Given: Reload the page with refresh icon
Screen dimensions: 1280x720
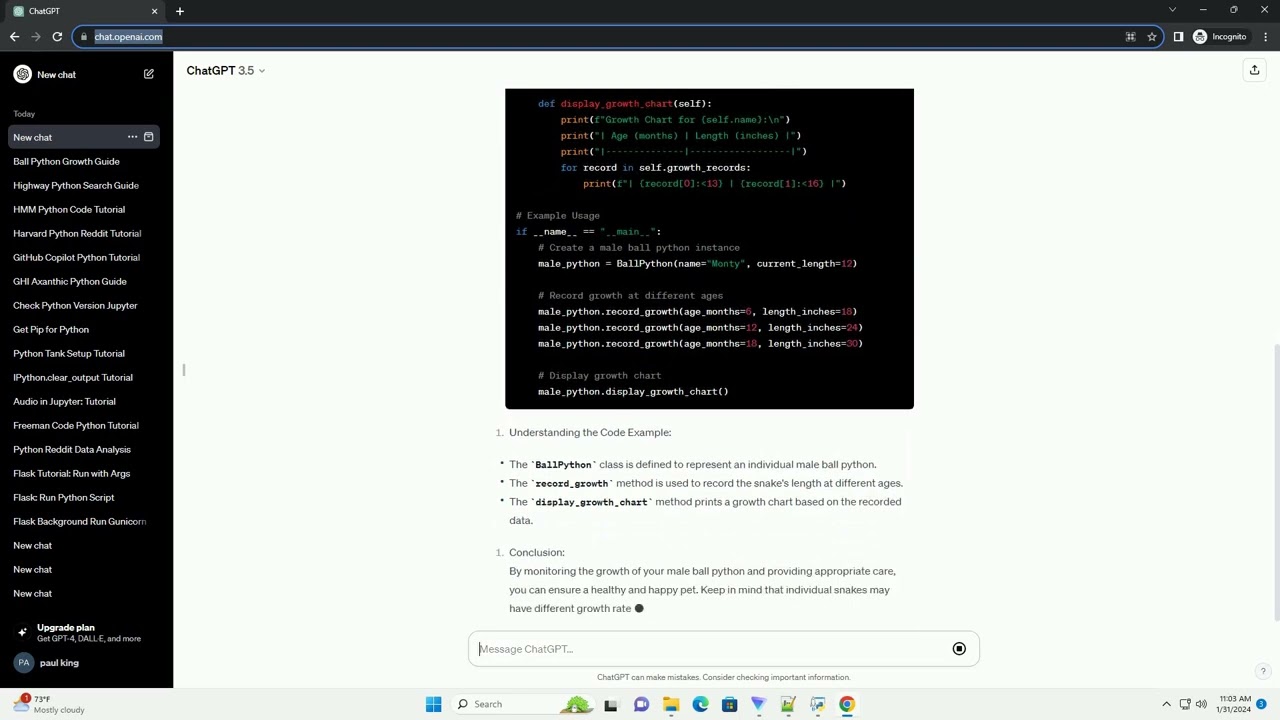Looking at the screenshot, I should [57, 37].
